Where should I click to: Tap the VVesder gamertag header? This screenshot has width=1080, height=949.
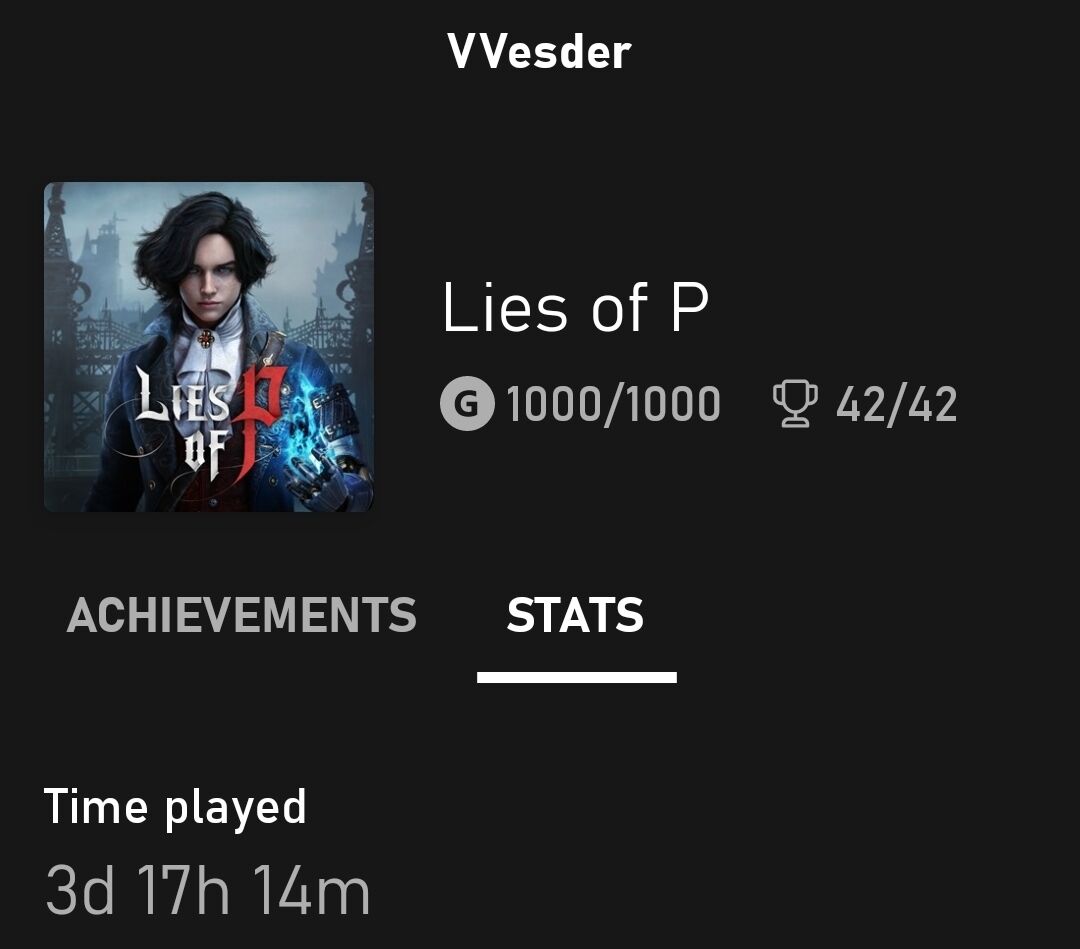pos(540,52)
